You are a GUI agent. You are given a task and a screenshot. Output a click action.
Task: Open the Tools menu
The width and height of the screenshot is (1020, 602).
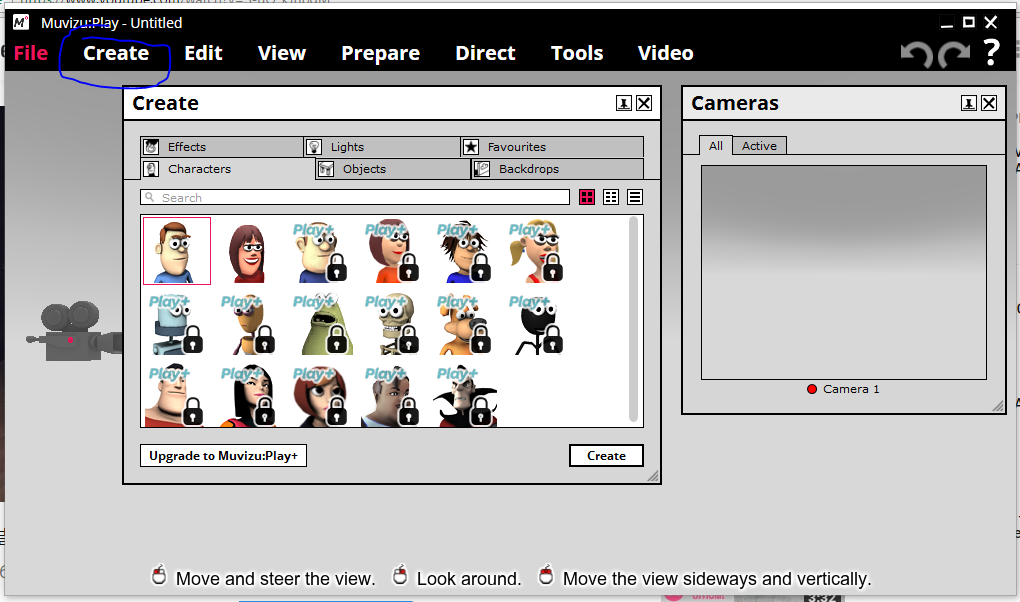[577, 53]
